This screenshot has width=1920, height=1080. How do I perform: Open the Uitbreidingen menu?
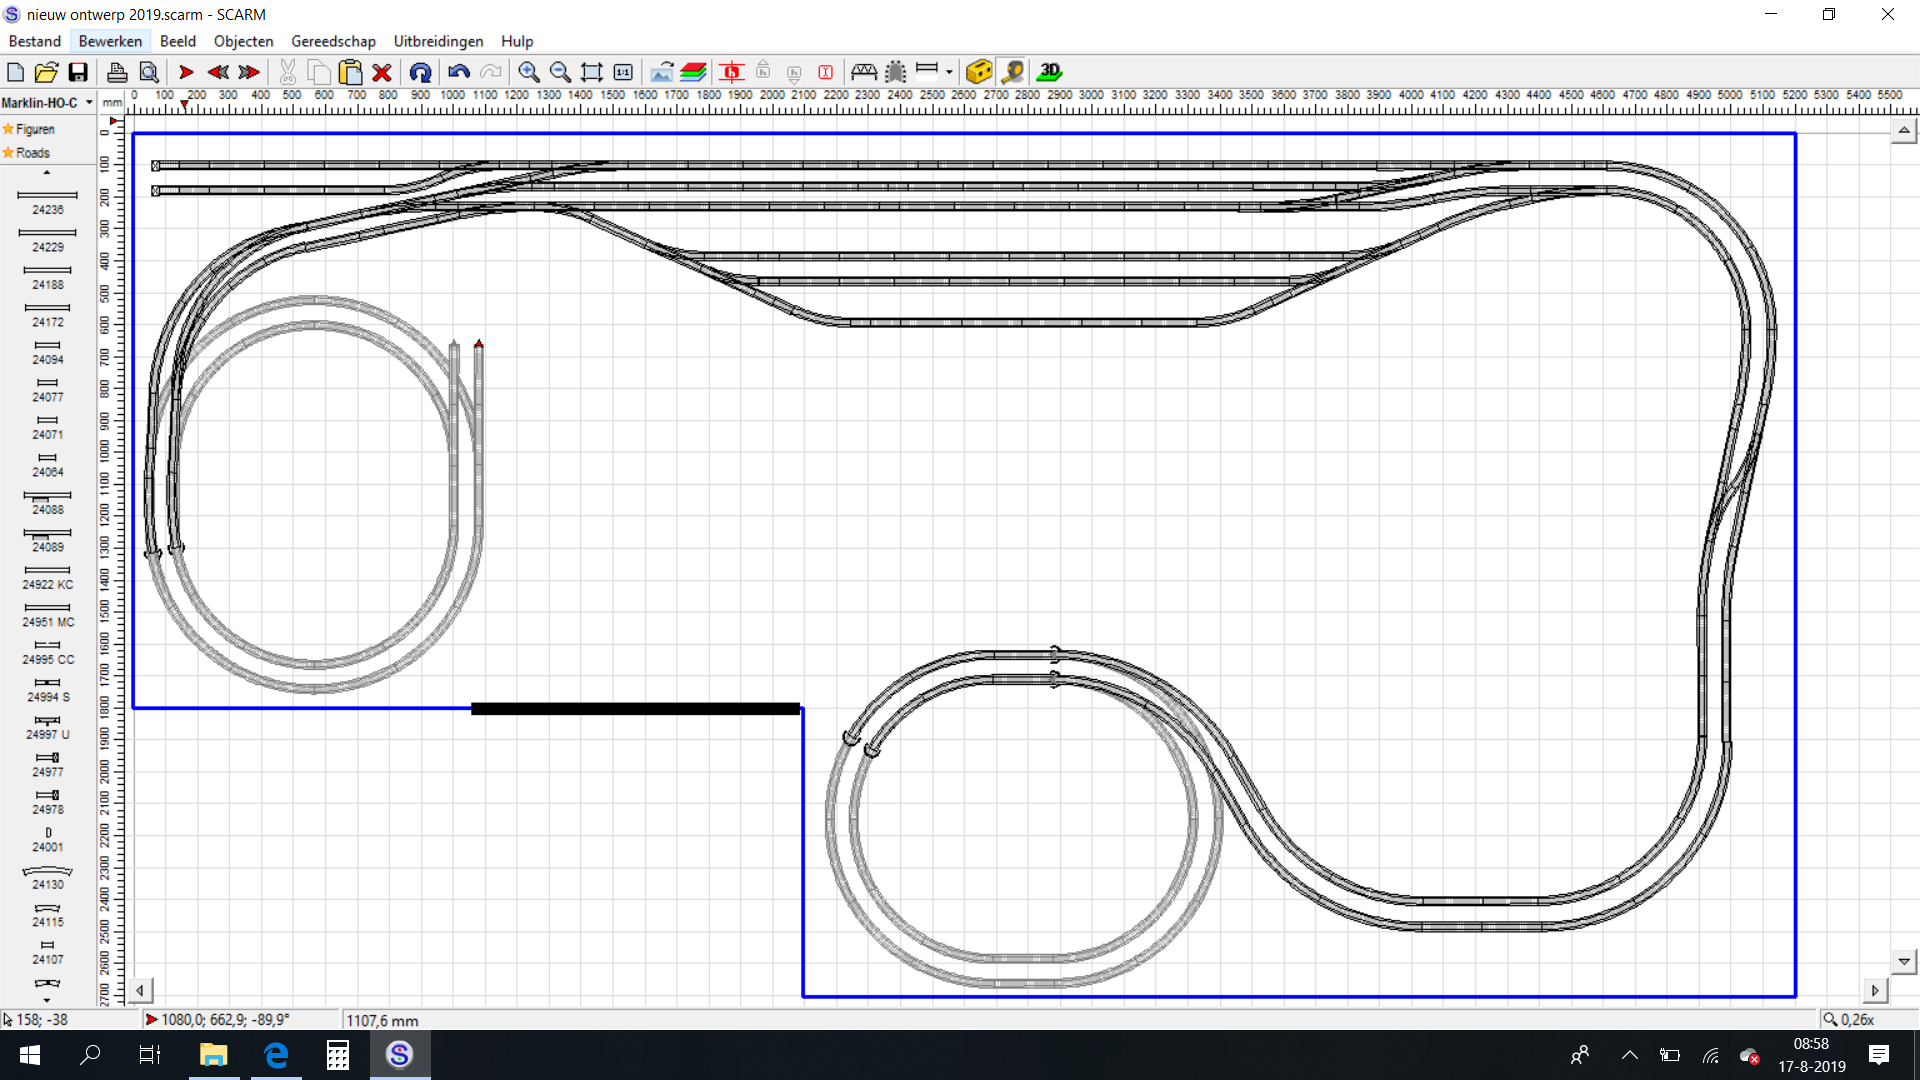tap(438, 41)
